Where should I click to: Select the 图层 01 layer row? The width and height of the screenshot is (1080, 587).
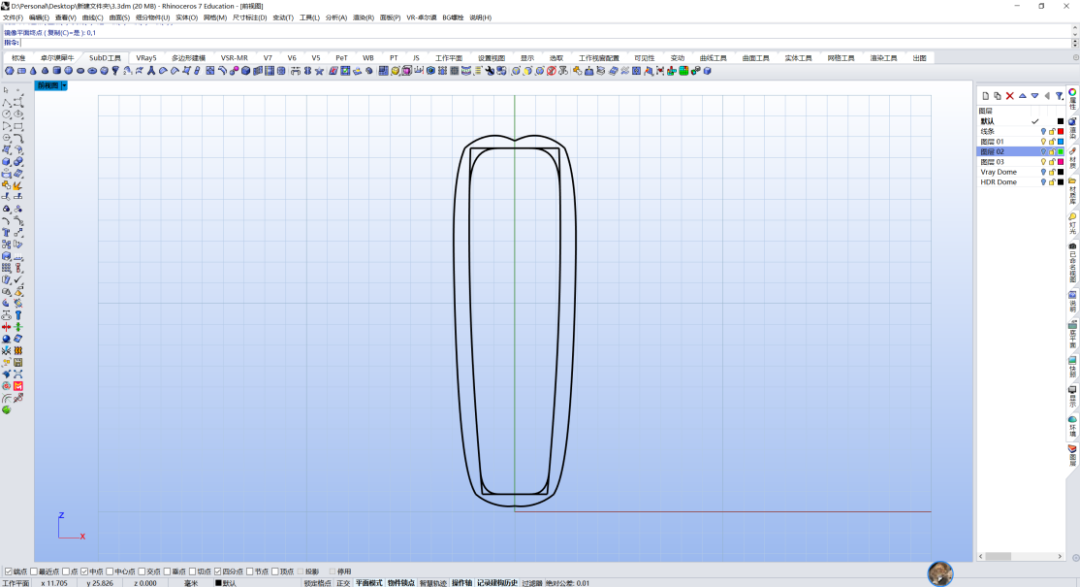[1021, 142]
